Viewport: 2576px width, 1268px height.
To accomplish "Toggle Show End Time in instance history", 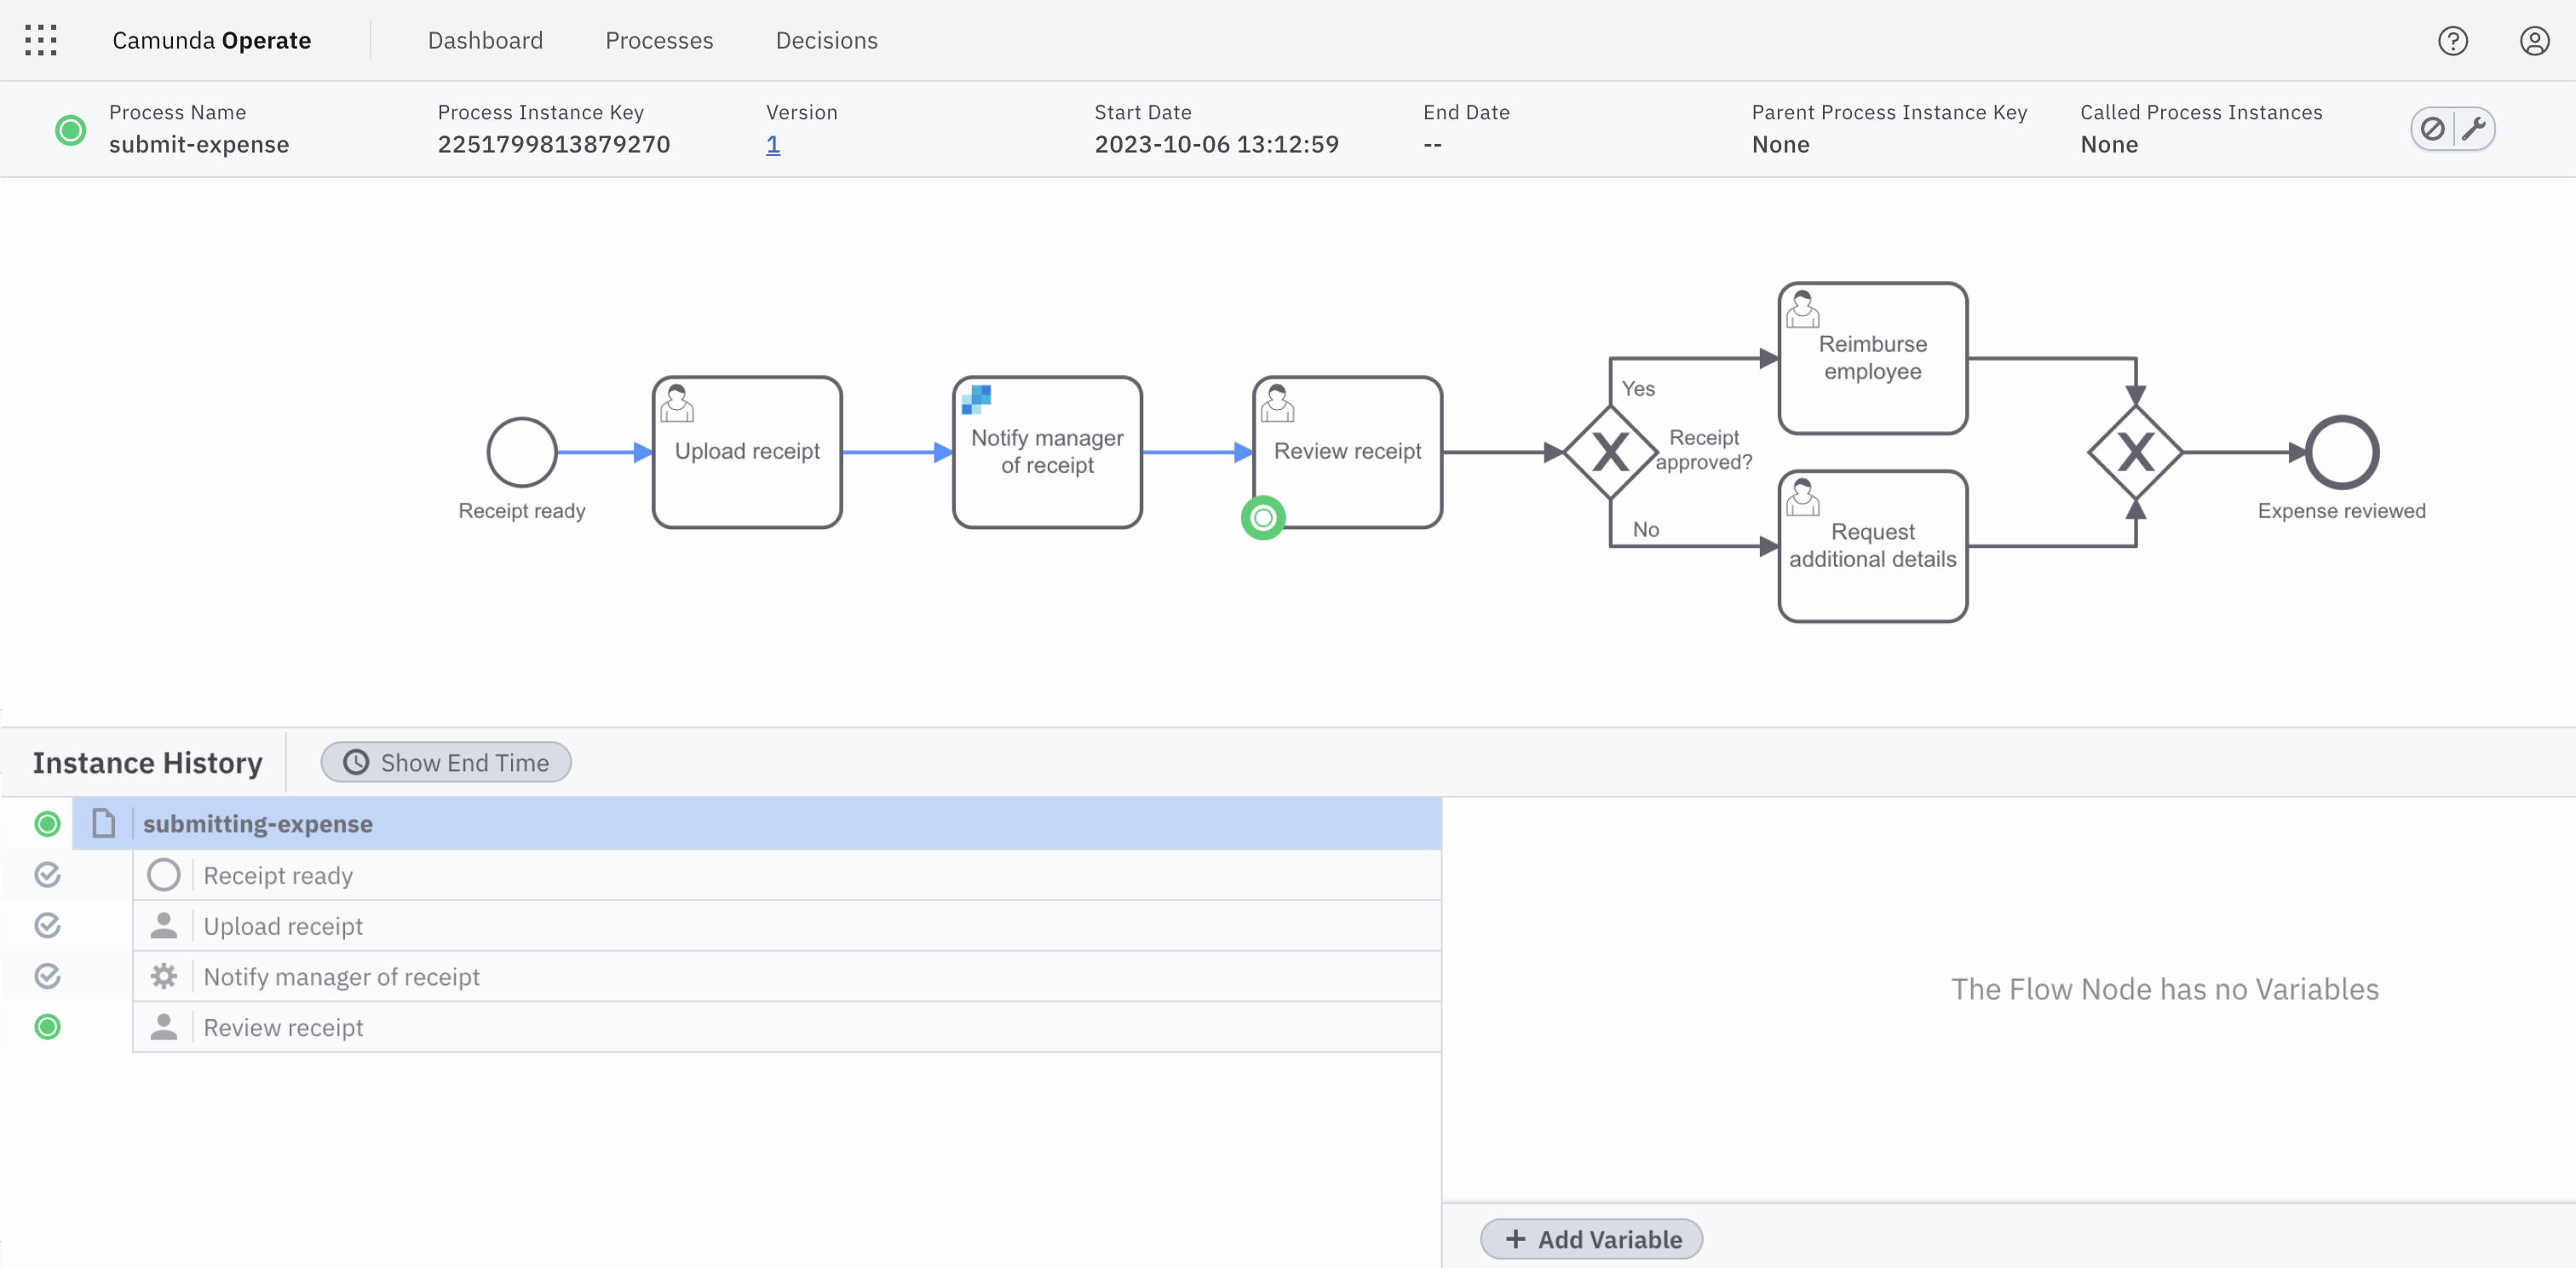I will click(x=446, y=762).
